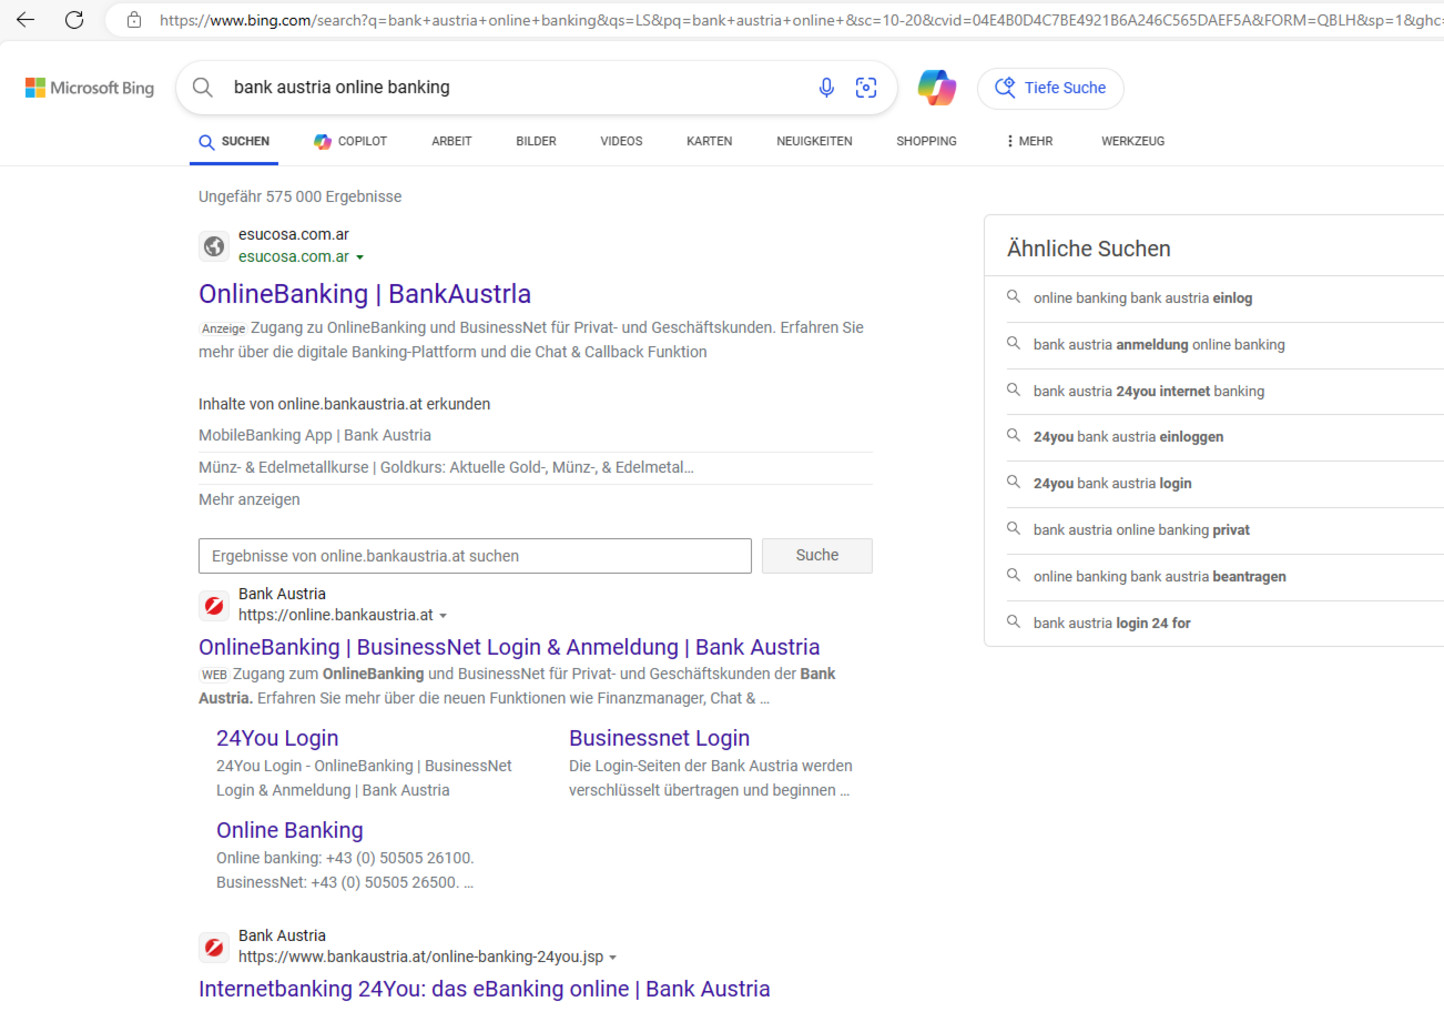View site info via the lock icon

(x=134, y=20)
